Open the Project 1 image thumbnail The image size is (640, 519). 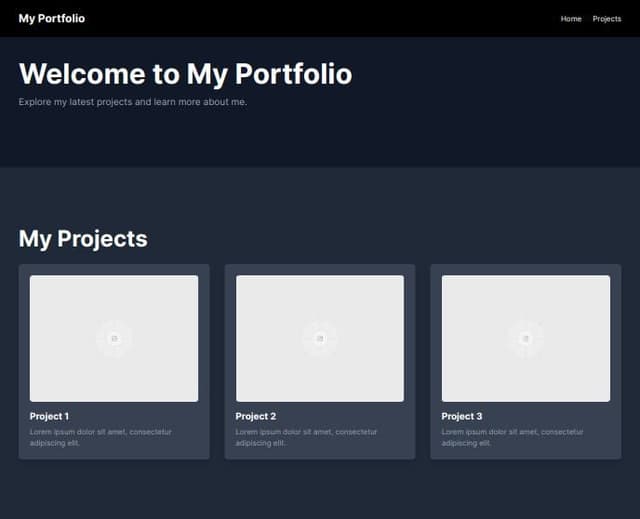click(x=114, y=338)
